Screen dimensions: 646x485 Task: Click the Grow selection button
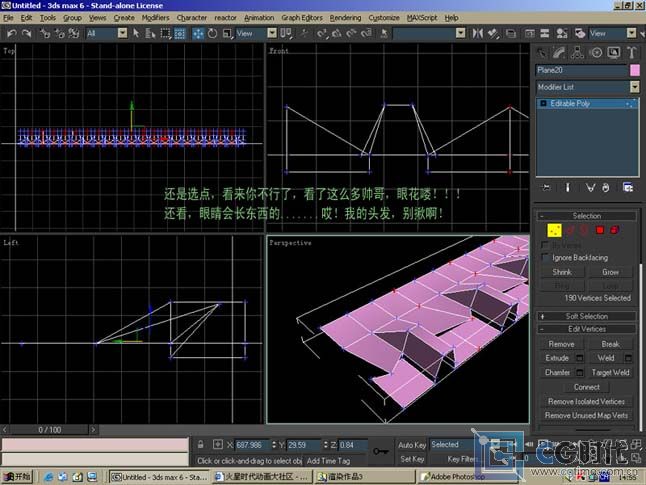[x=610, y=272]
